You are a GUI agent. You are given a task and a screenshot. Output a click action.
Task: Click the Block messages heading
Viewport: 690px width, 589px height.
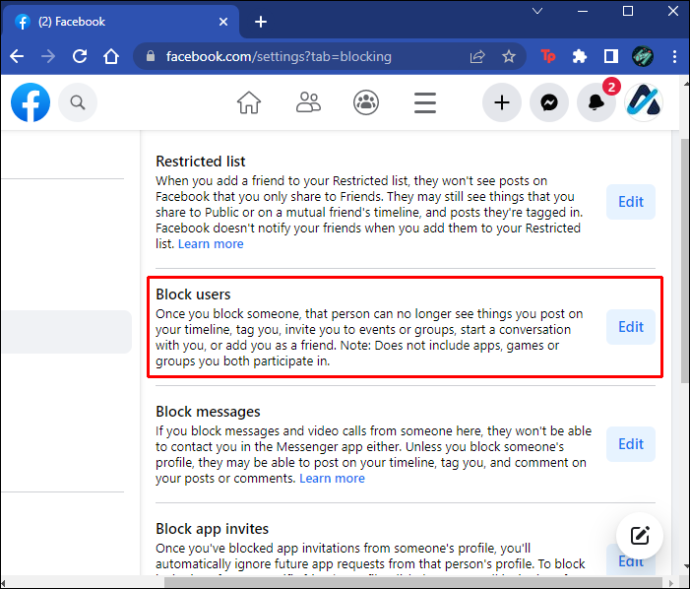click(x=208, y=412)
